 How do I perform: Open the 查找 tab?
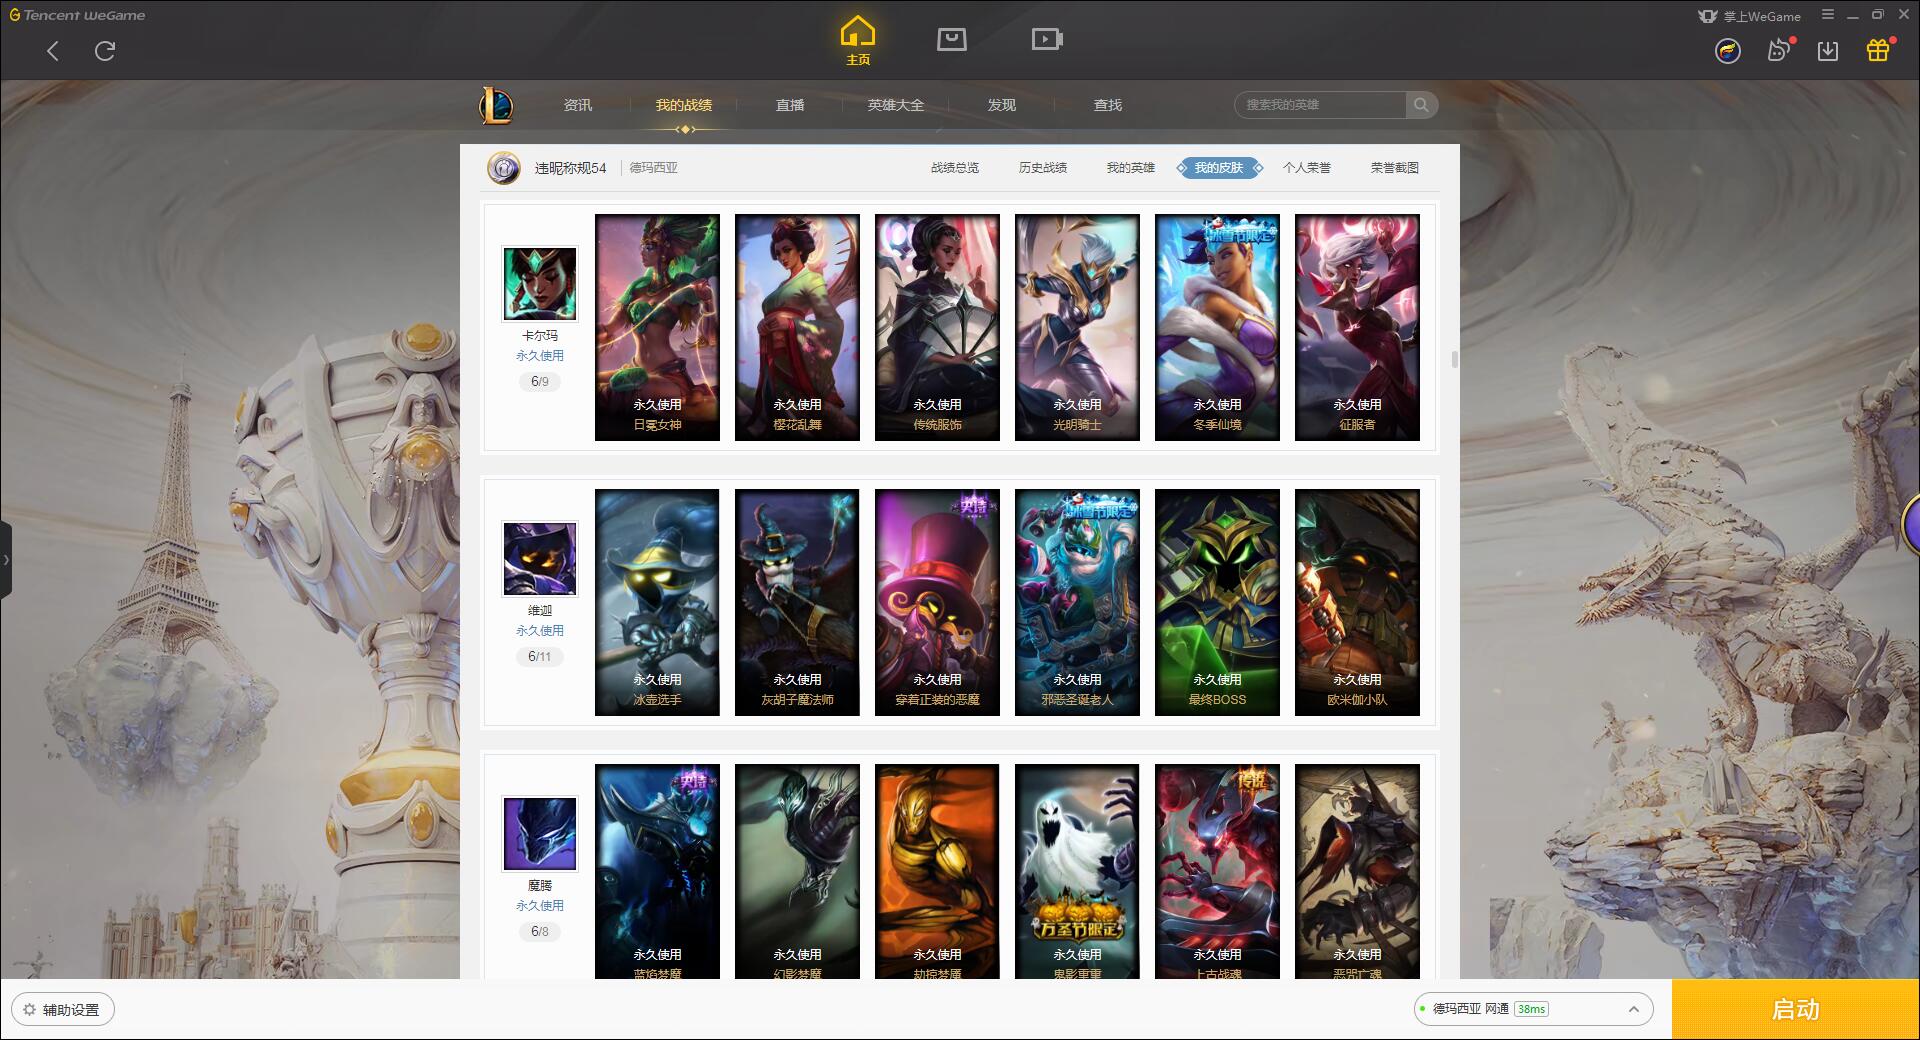pyautogui.click(x=1108, y=105)
